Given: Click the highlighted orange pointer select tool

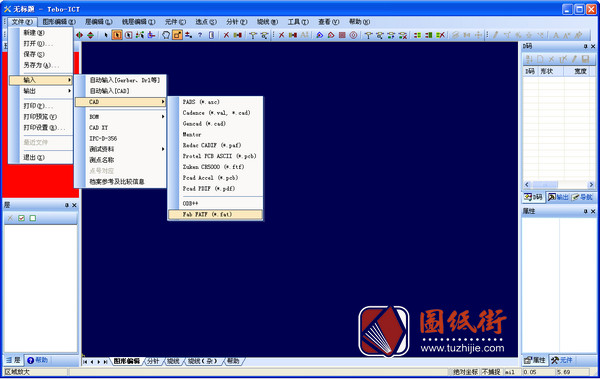Looking at the screenshot, I should (x=117, y=35).
